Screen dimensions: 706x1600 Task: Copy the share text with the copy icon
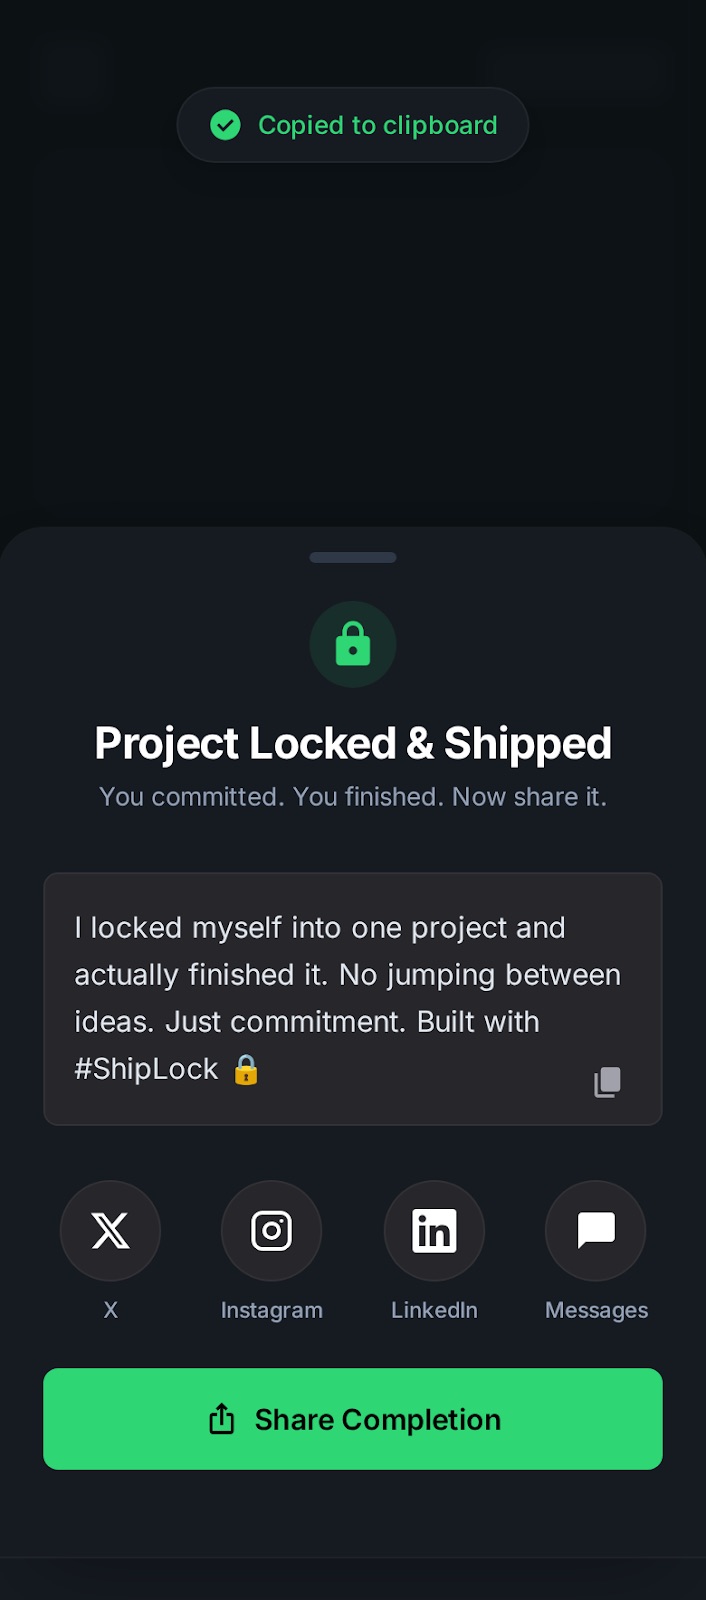[607, 1082]
